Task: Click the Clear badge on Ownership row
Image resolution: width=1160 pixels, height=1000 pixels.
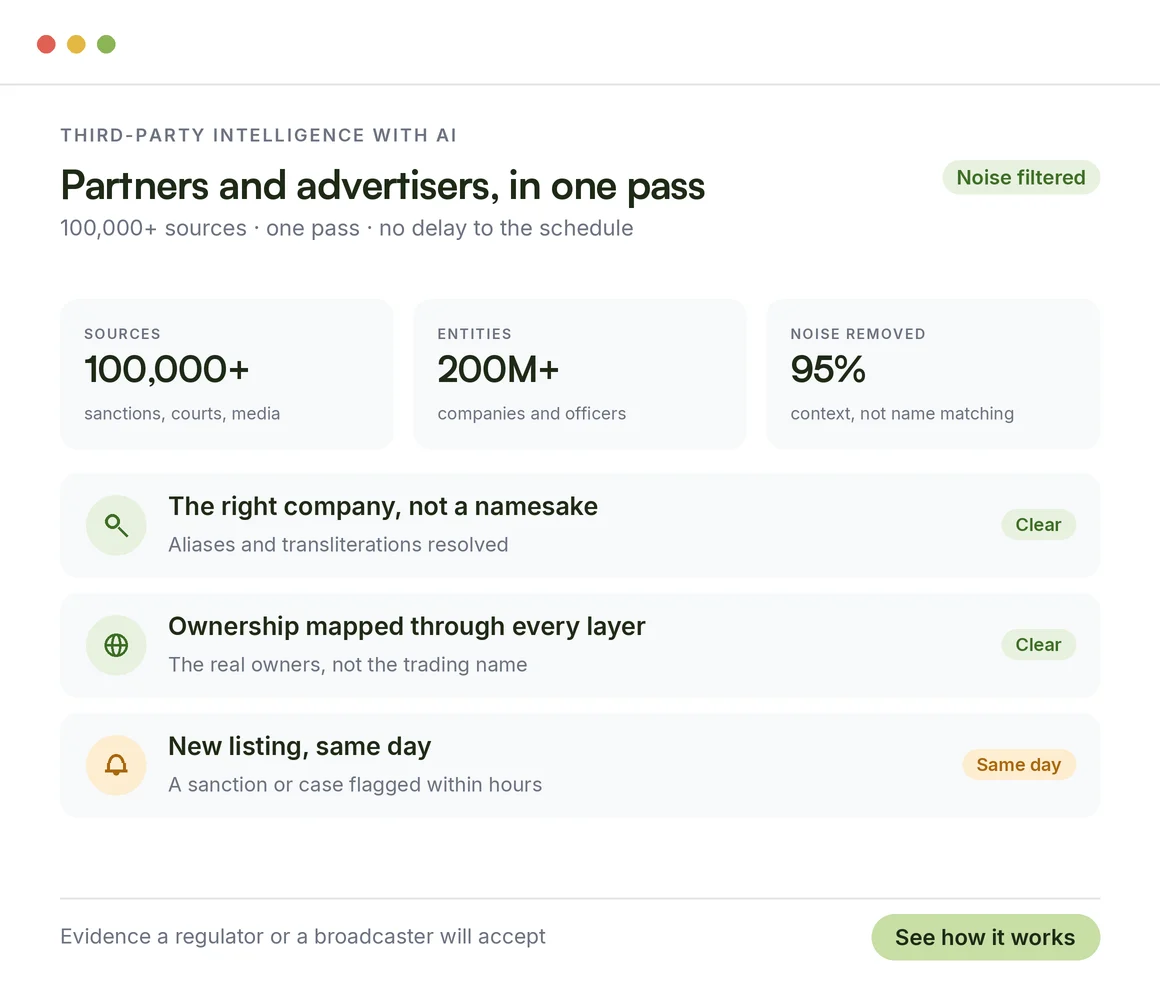Action: [x=1038, y=644]
